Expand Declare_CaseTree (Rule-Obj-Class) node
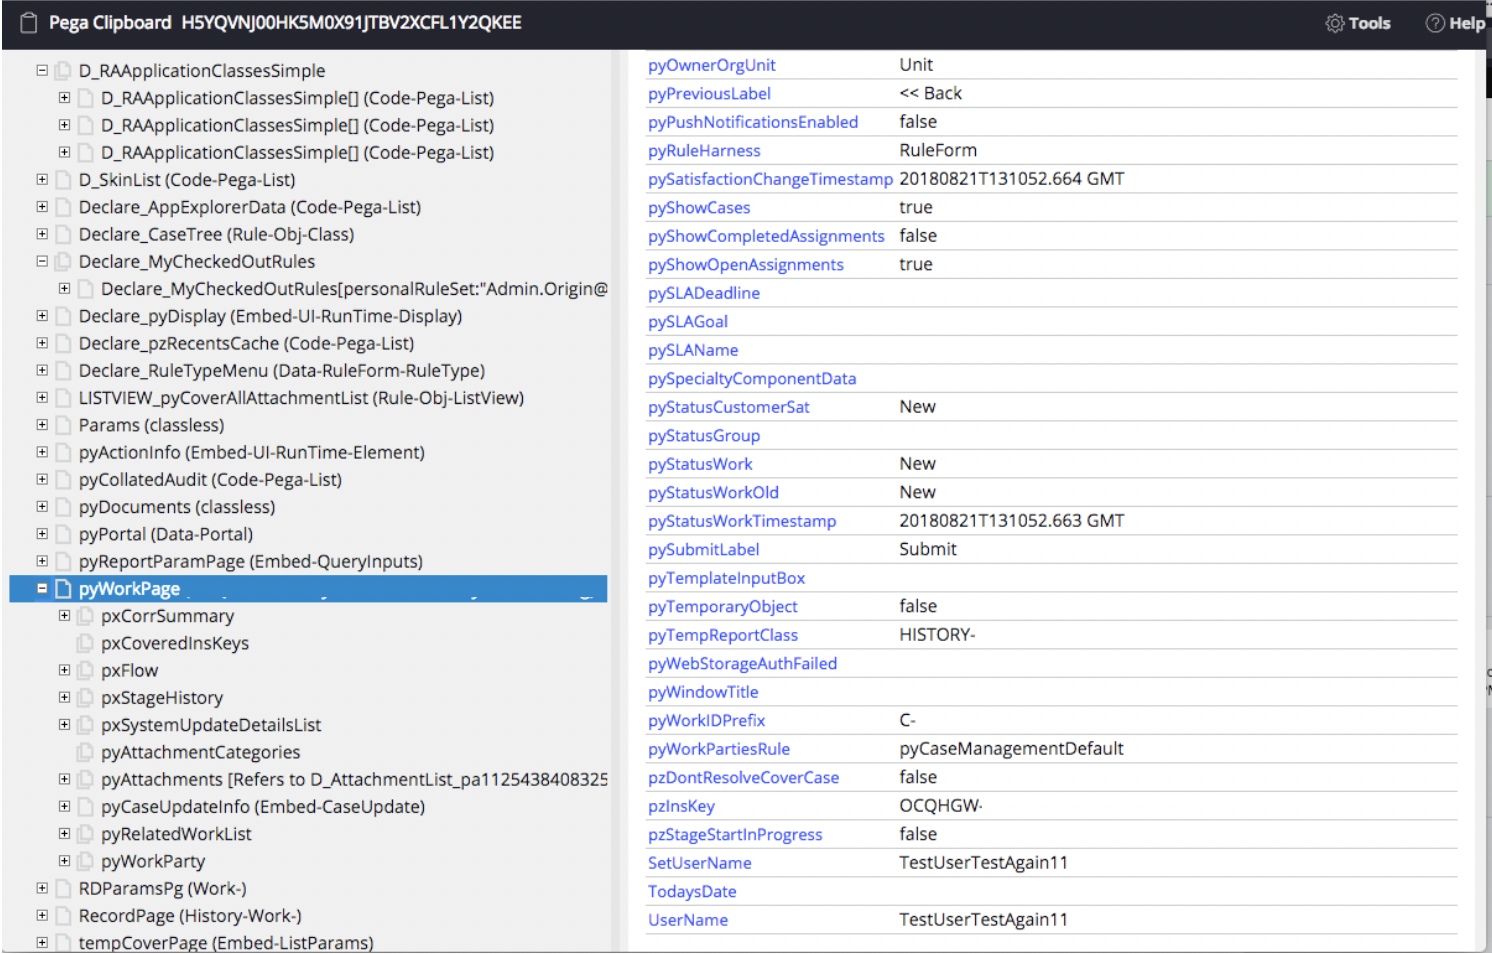1492x954 pixels. [42, 233]
